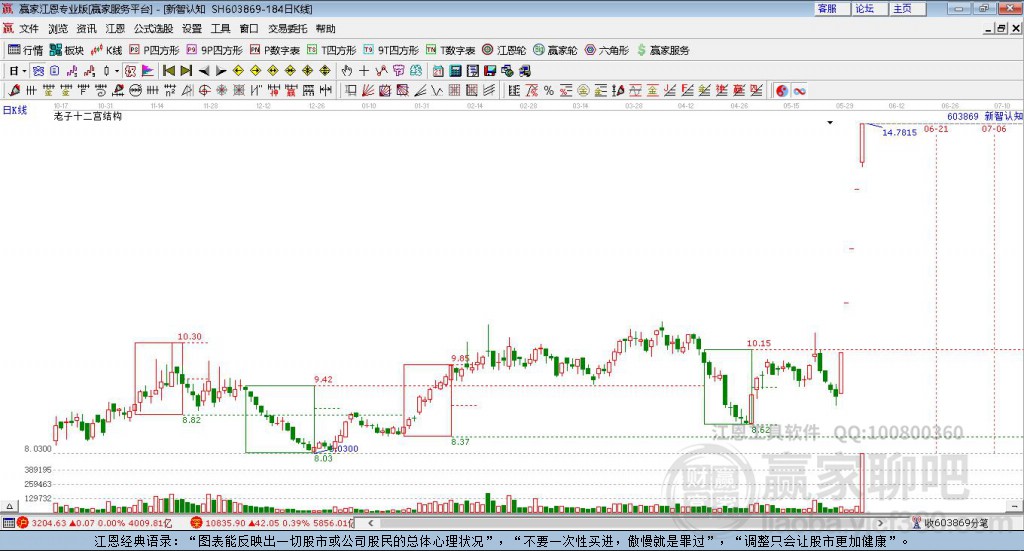Click the 论坛 forum button
Viewport: 1024px width, 551px height.
(x=869, y=8)
